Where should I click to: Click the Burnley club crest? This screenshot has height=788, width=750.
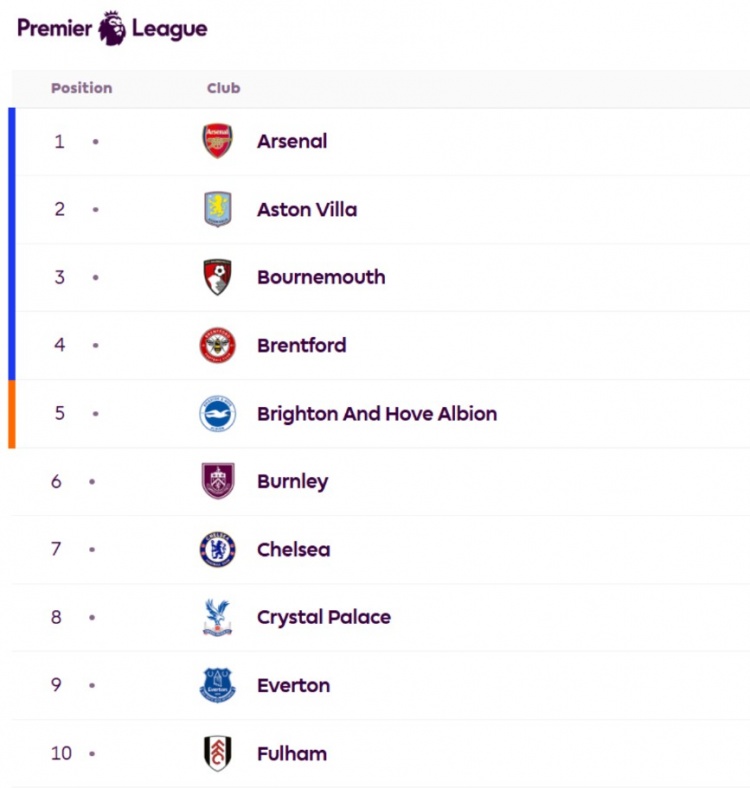[218, 481]
